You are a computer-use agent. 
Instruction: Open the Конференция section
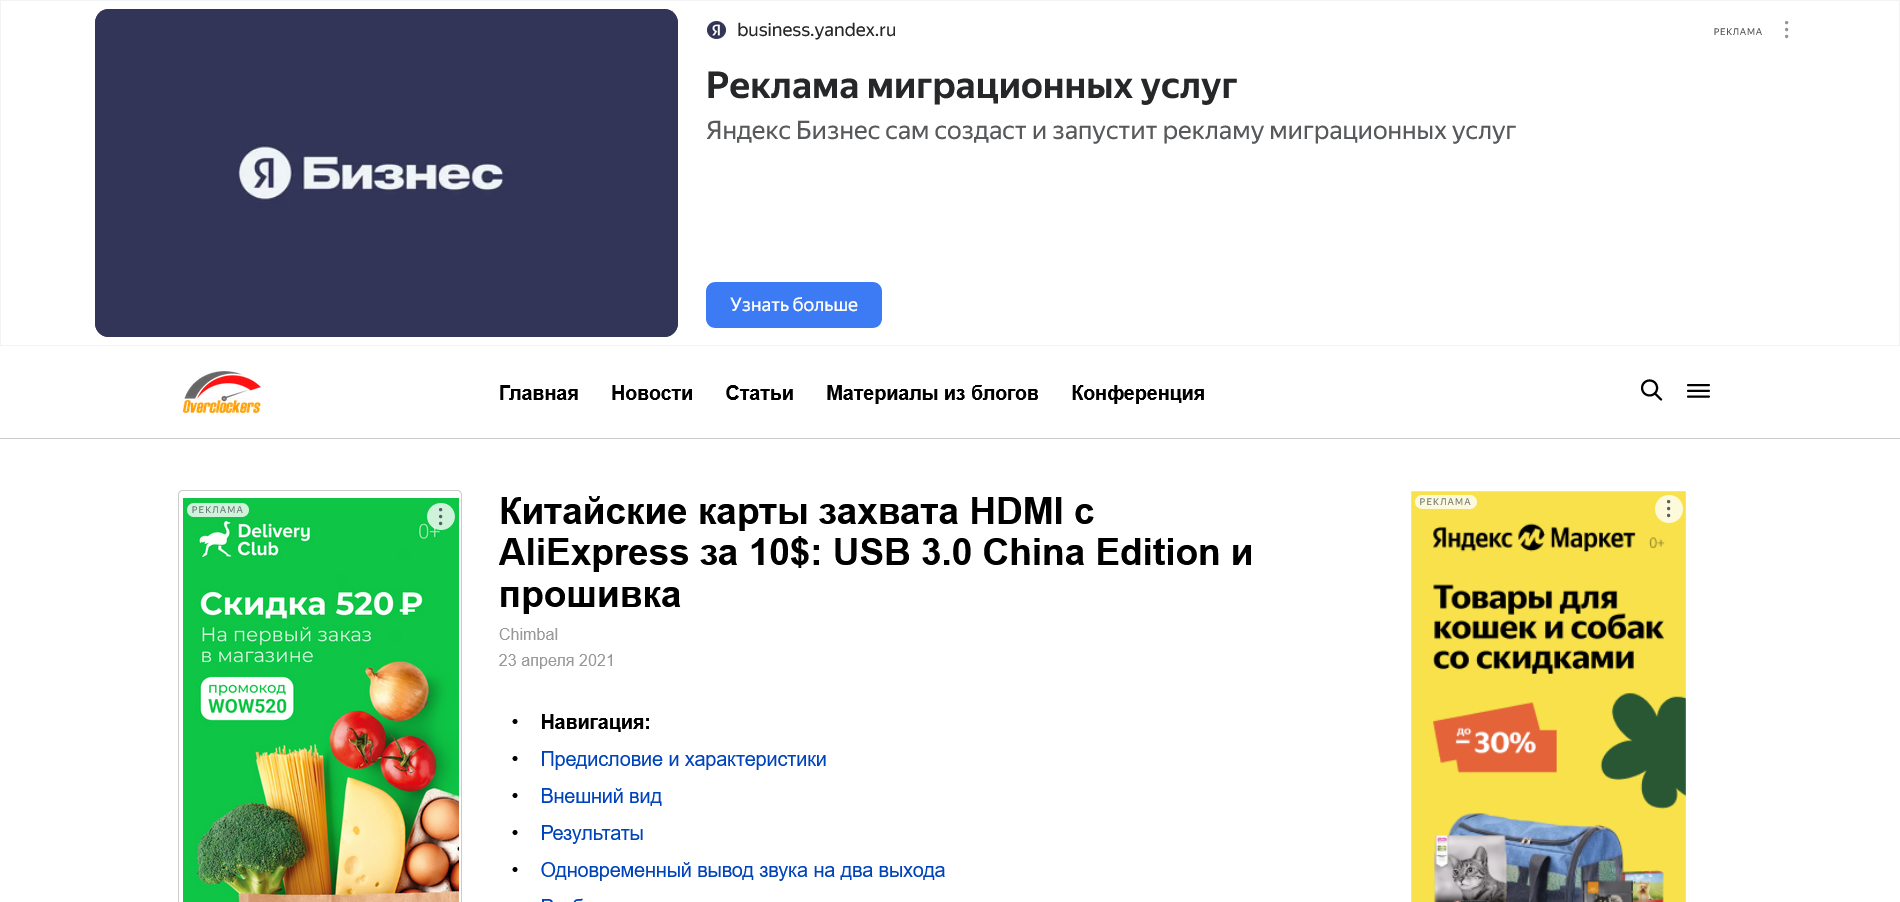coord(1138,393)
